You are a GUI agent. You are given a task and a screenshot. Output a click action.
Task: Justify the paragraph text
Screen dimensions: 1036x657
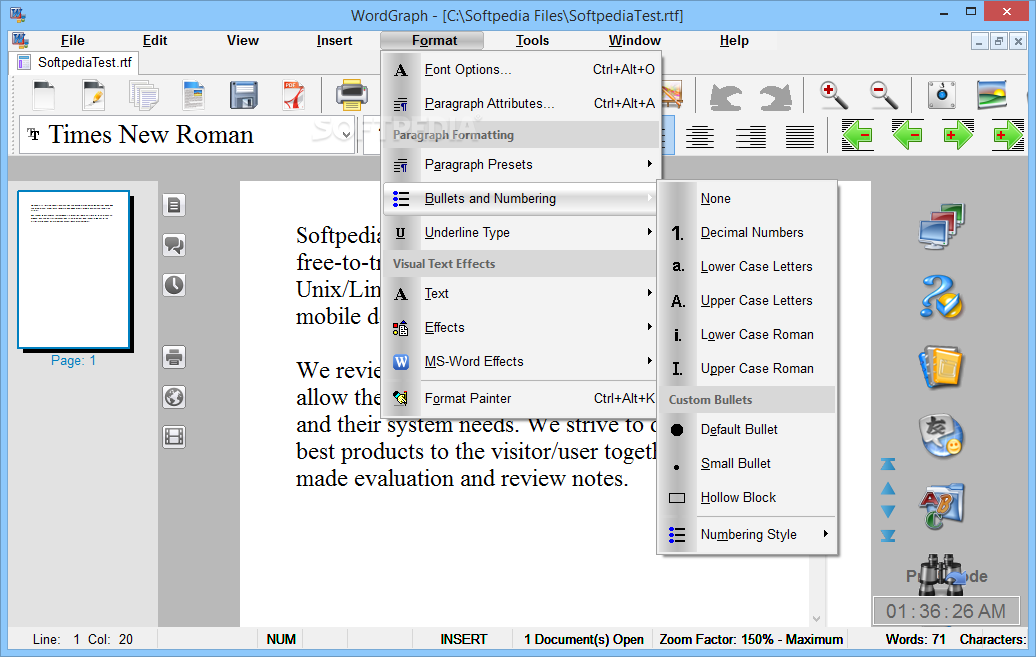[x=799, y=136]
